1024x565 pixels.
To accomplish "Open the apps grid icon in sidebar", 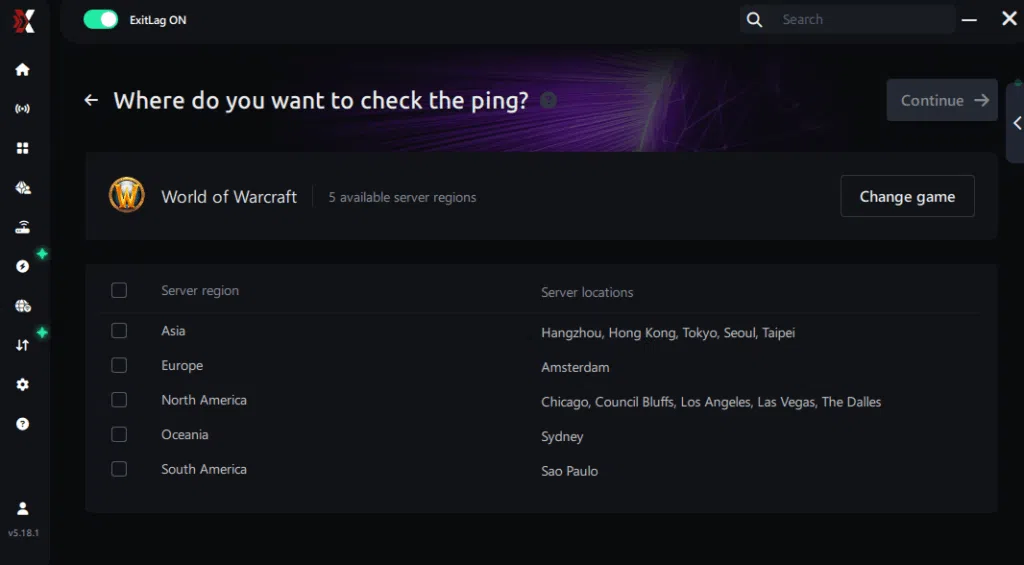I will (22, 148).
